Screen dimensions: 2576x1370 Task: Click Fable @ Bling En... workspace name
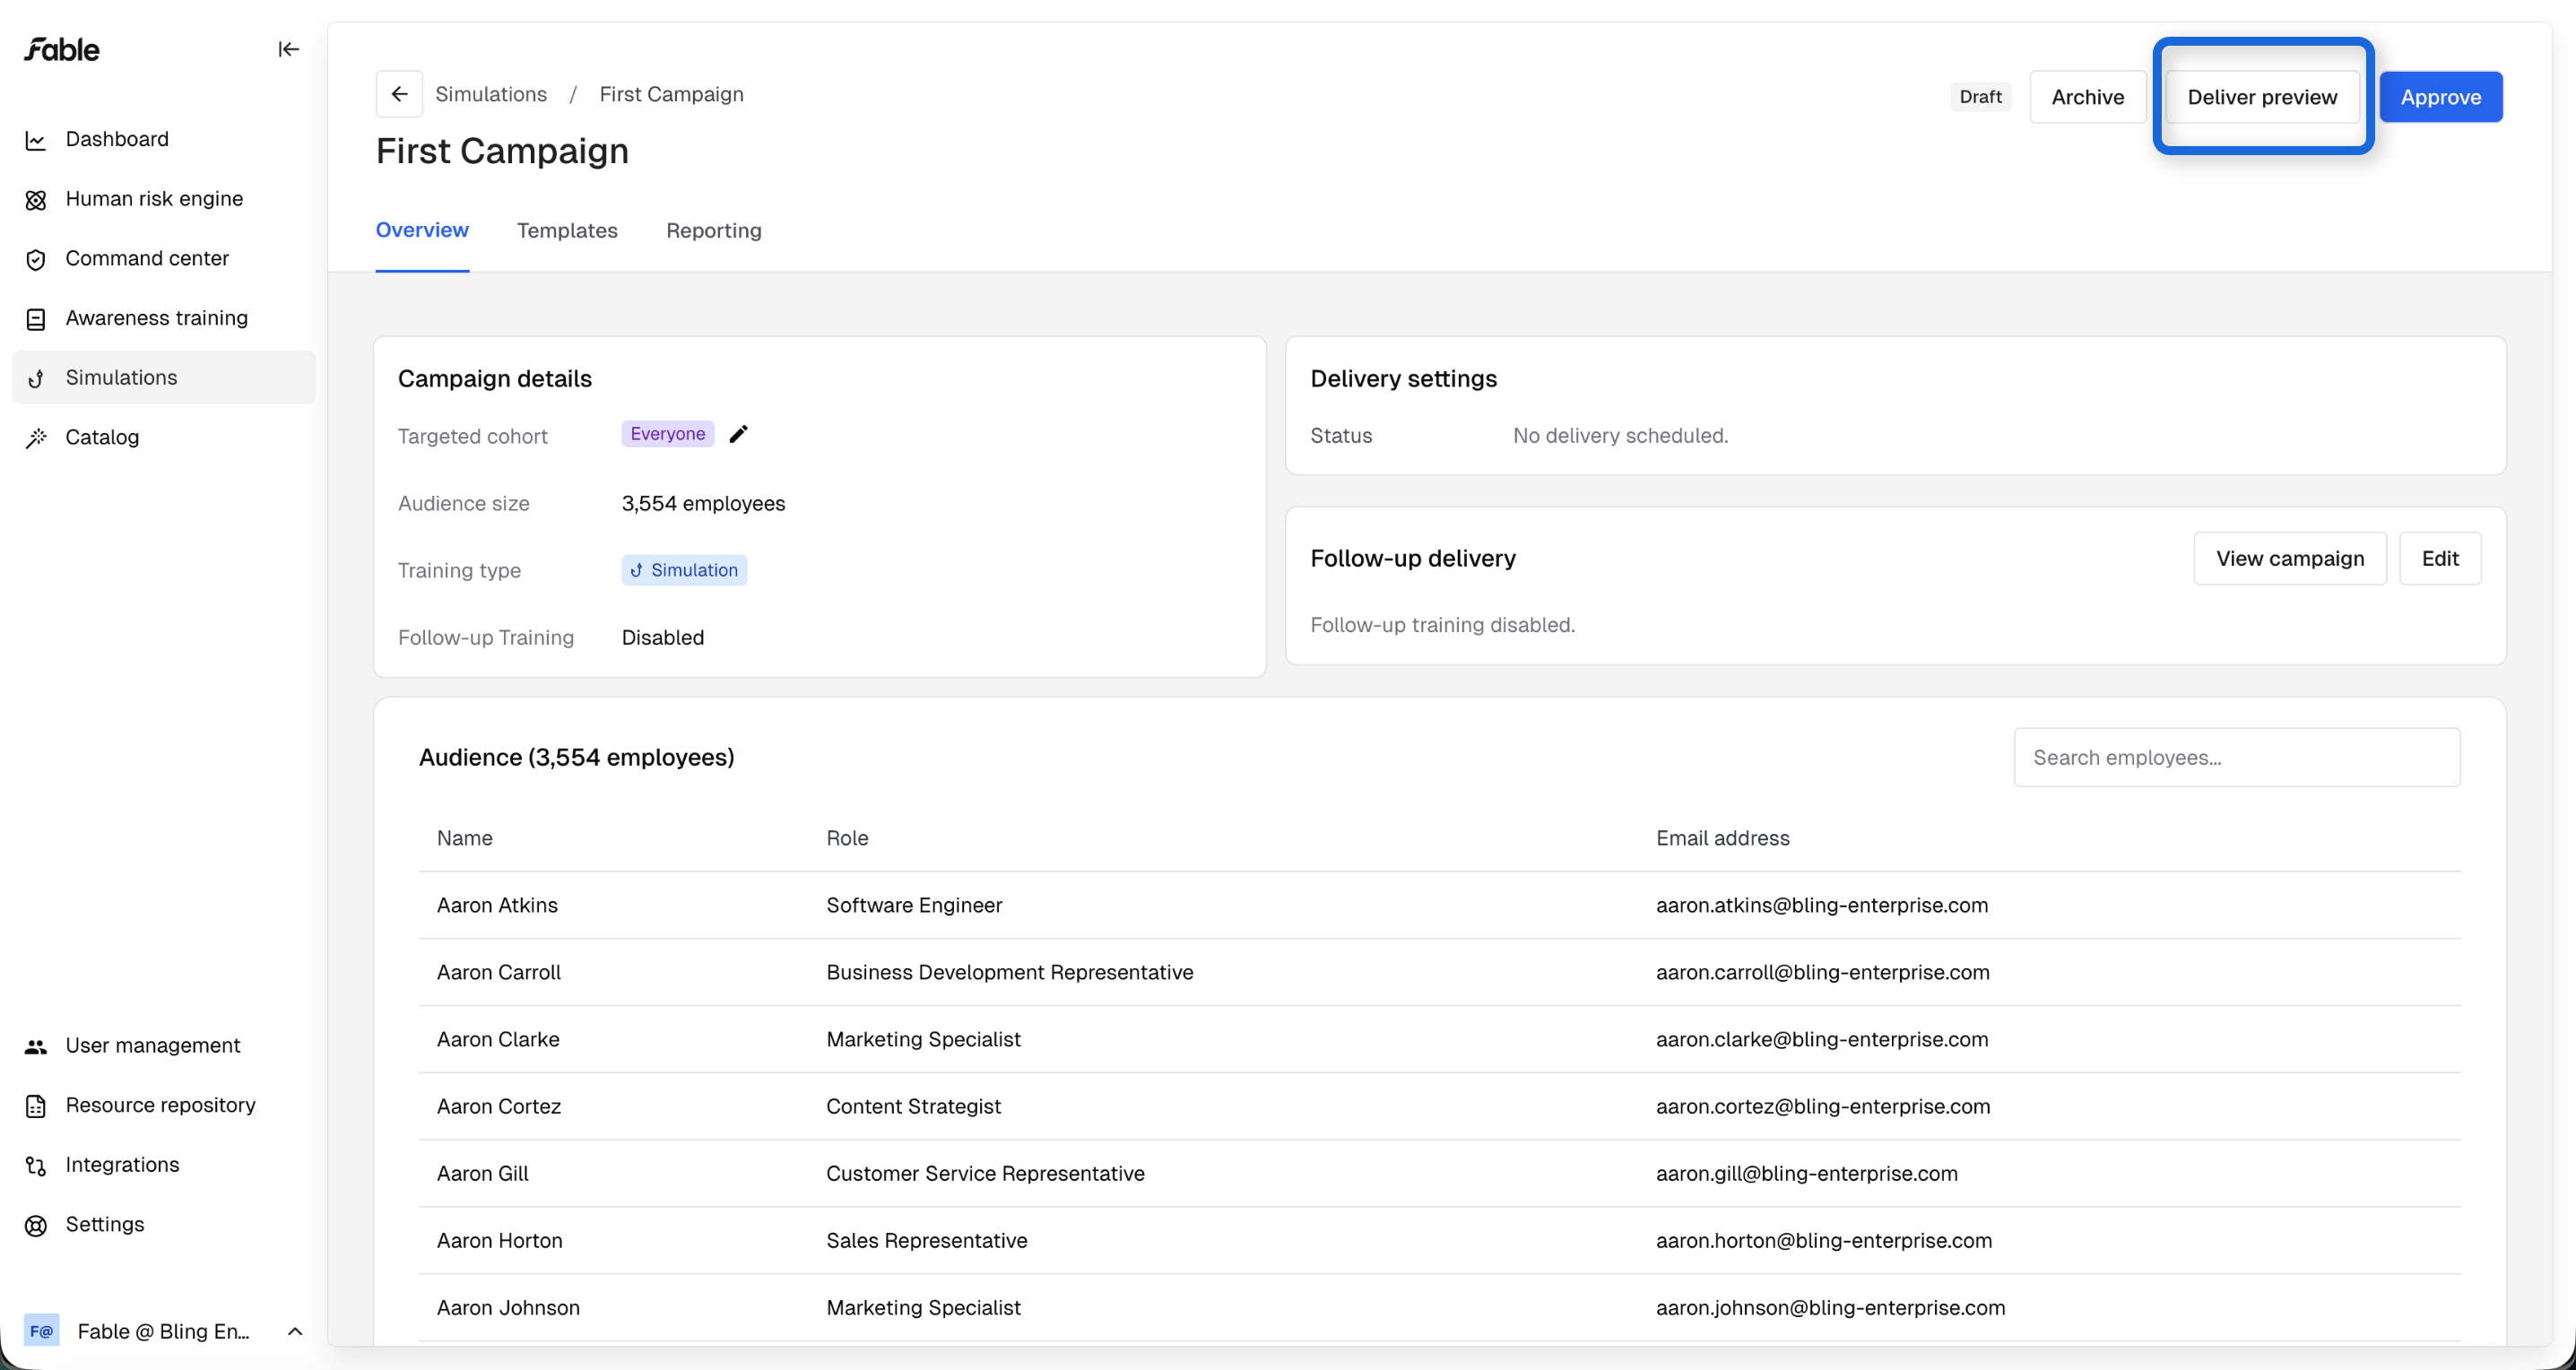164,1331
